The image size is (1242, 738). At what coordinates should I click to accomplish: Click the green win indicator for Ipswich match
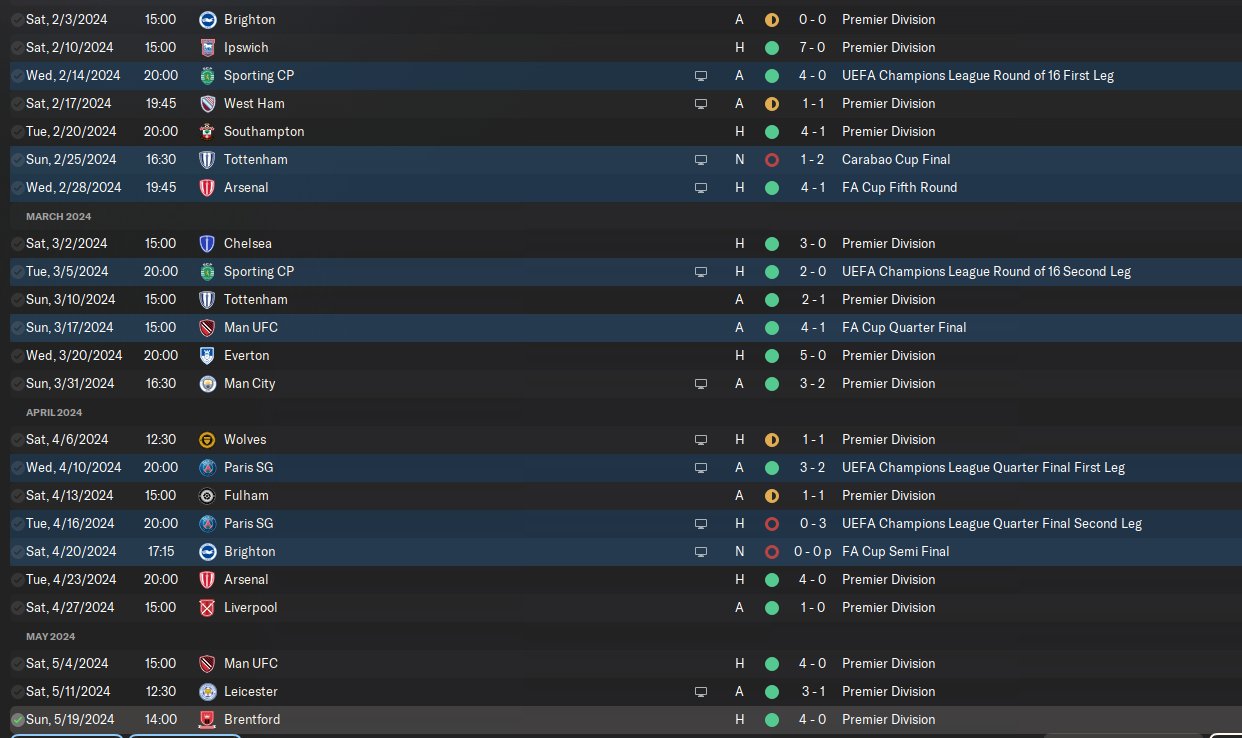pos(772,48)
